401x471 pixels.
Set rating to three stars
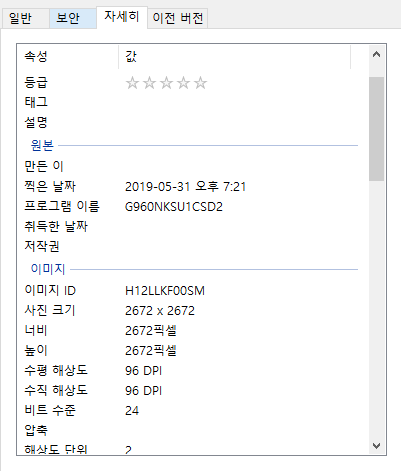166,83
